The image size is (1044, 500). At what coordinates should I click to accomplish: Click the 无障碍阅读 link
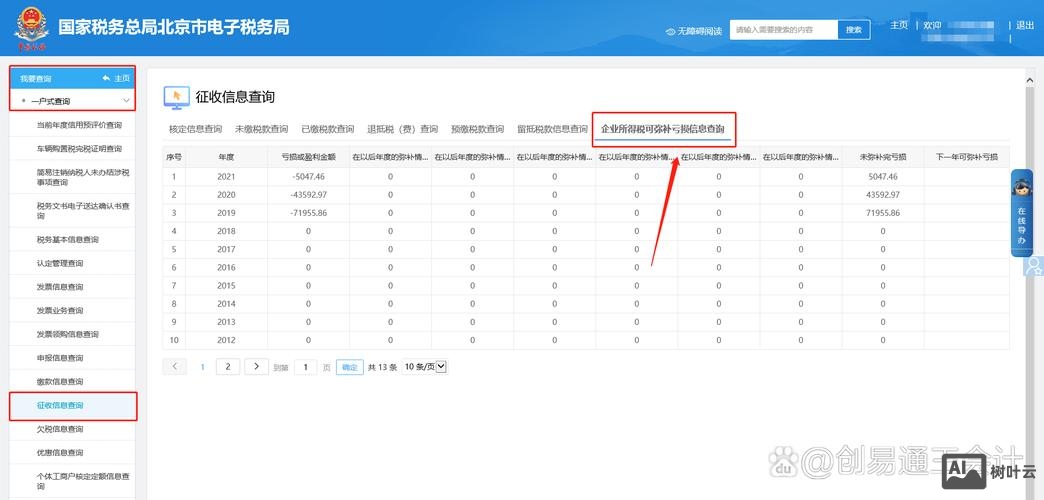click(699, 31)
